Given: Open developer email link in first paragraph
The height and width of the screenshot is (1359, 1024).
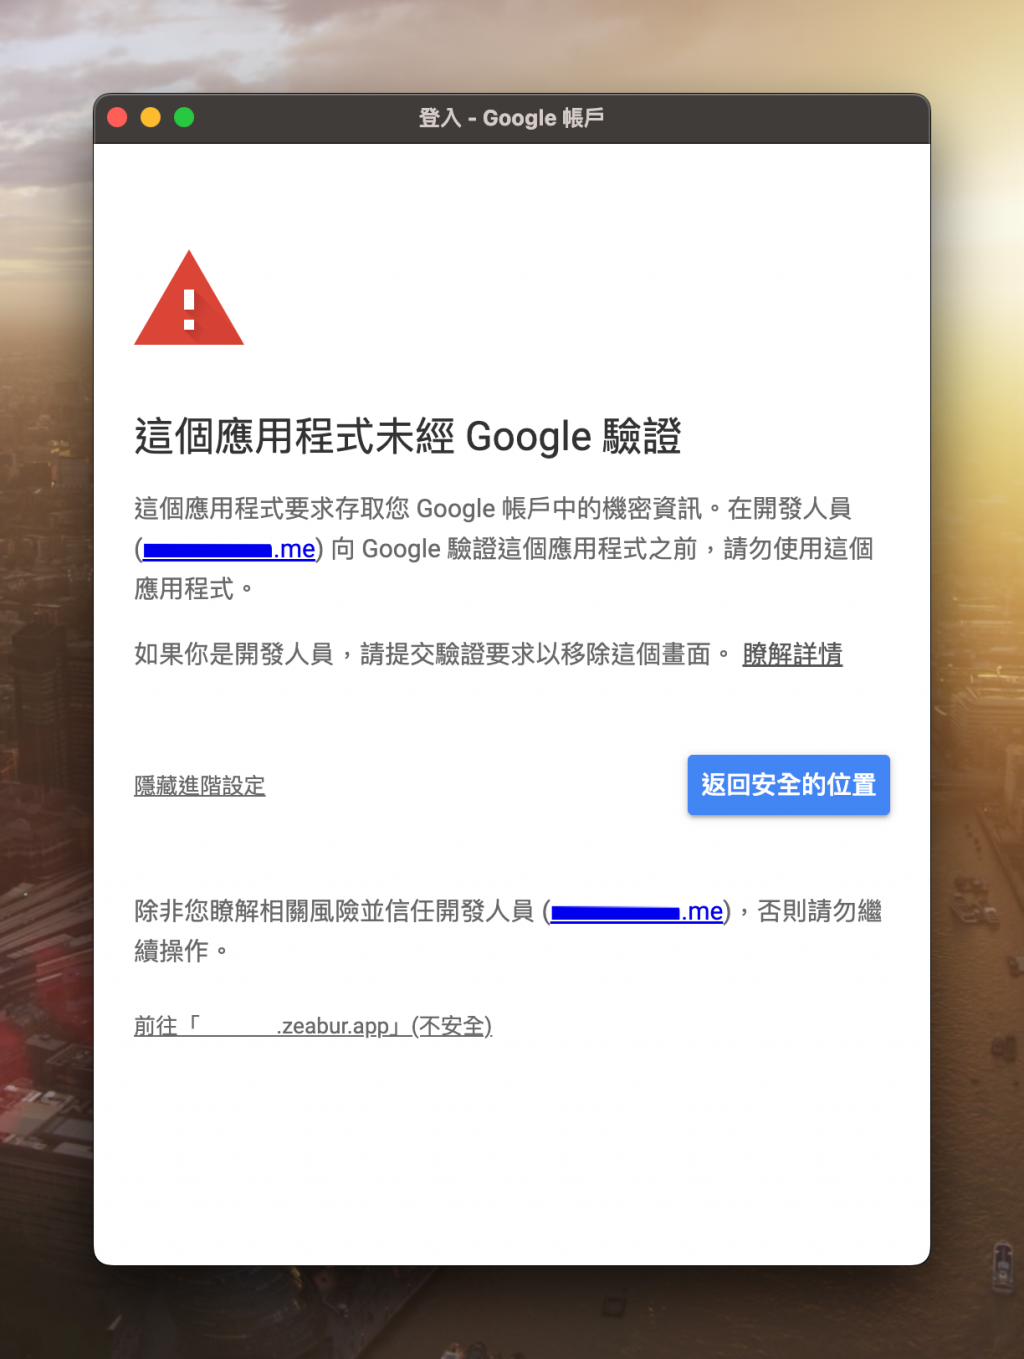Looking at the screenshot, I should coord(229,549).
